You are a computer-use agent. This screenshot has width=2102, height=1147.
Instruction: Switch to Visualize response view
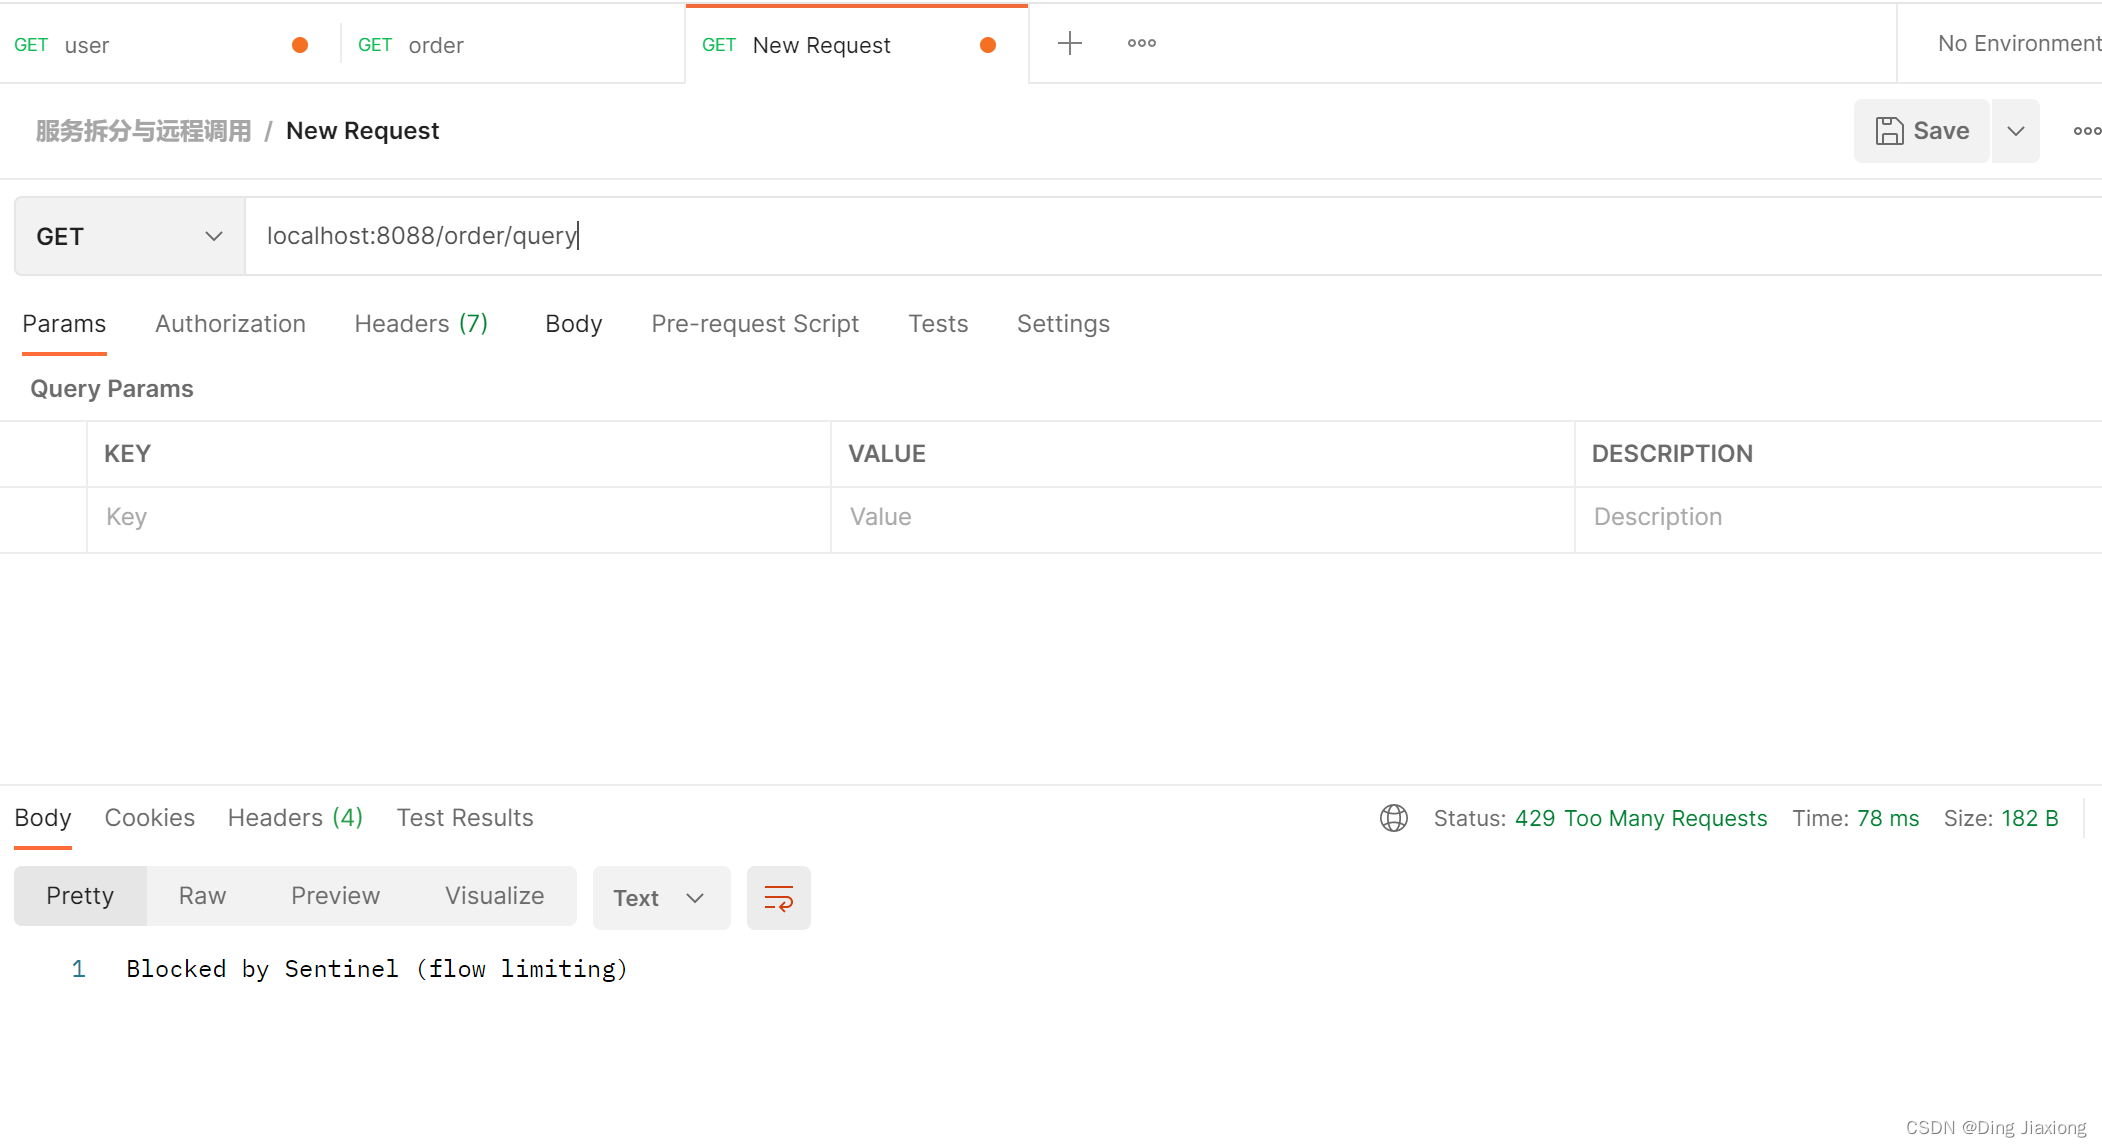click(x=493, y=897)
